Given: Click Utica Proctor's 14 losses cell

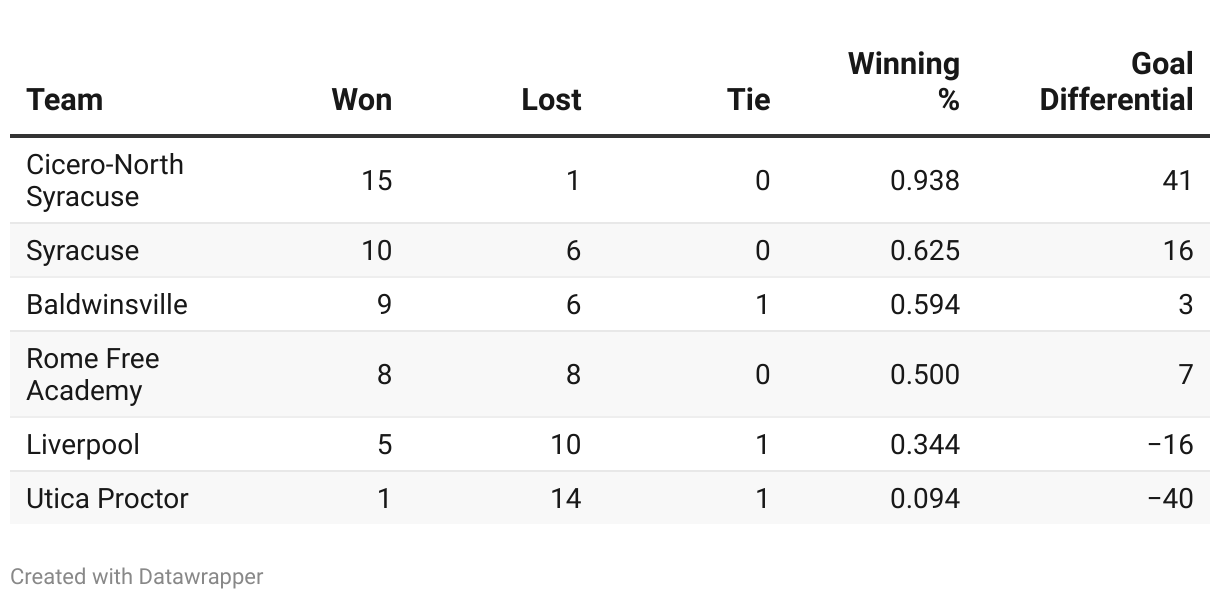Looking at the screenshot, I should [565, 498].
